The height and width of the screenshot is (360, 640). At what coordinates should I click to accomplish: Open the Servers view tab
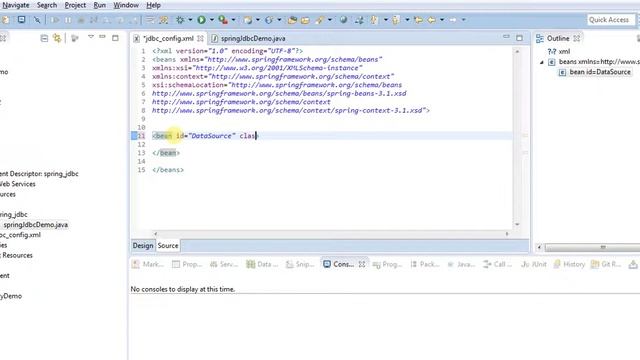click(x=224, y=264)
